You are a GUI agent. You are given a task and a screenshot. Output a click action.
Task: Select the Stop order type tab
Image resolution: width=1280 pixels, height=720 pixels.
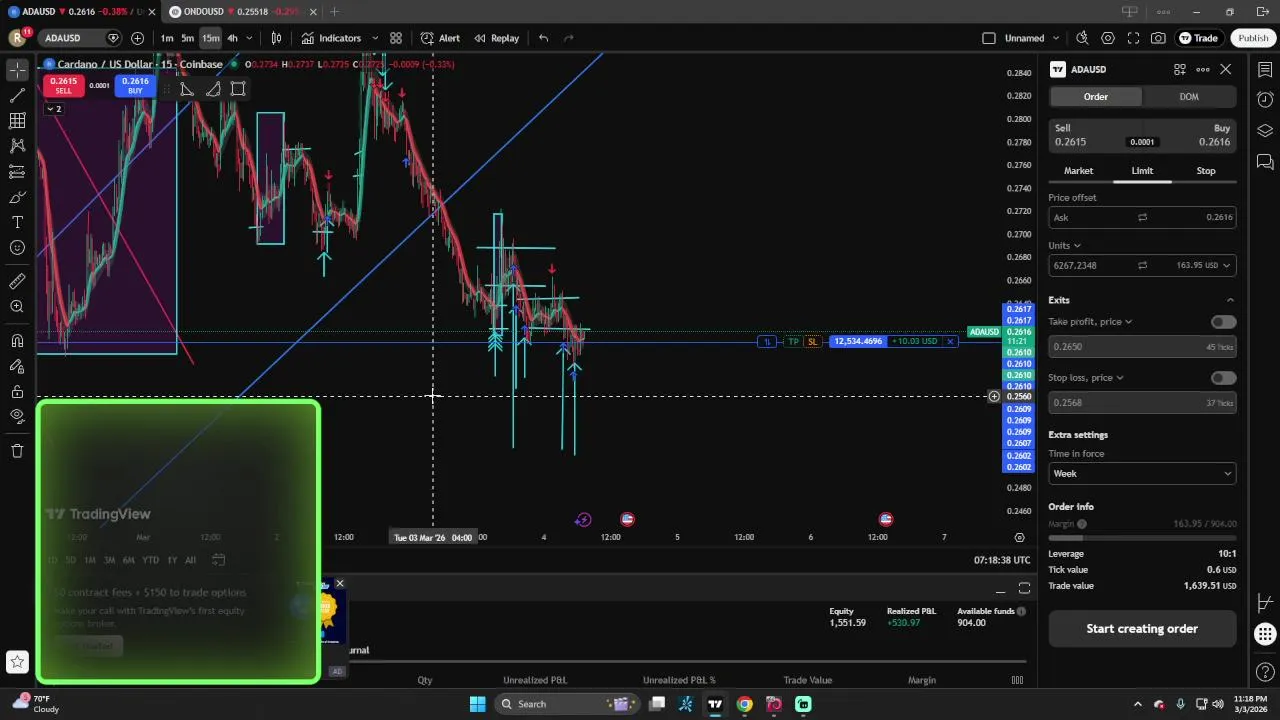(x=1206, y=171)
